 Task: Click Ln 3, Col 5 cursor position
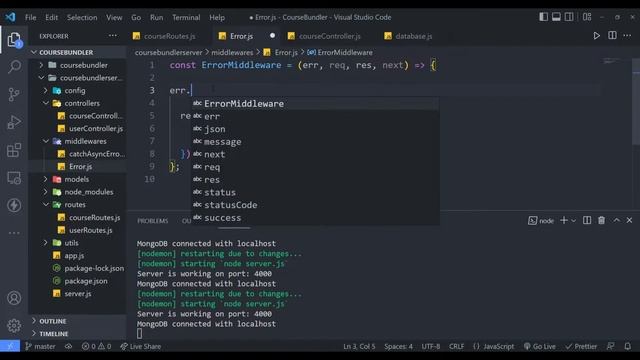(359, 346)
